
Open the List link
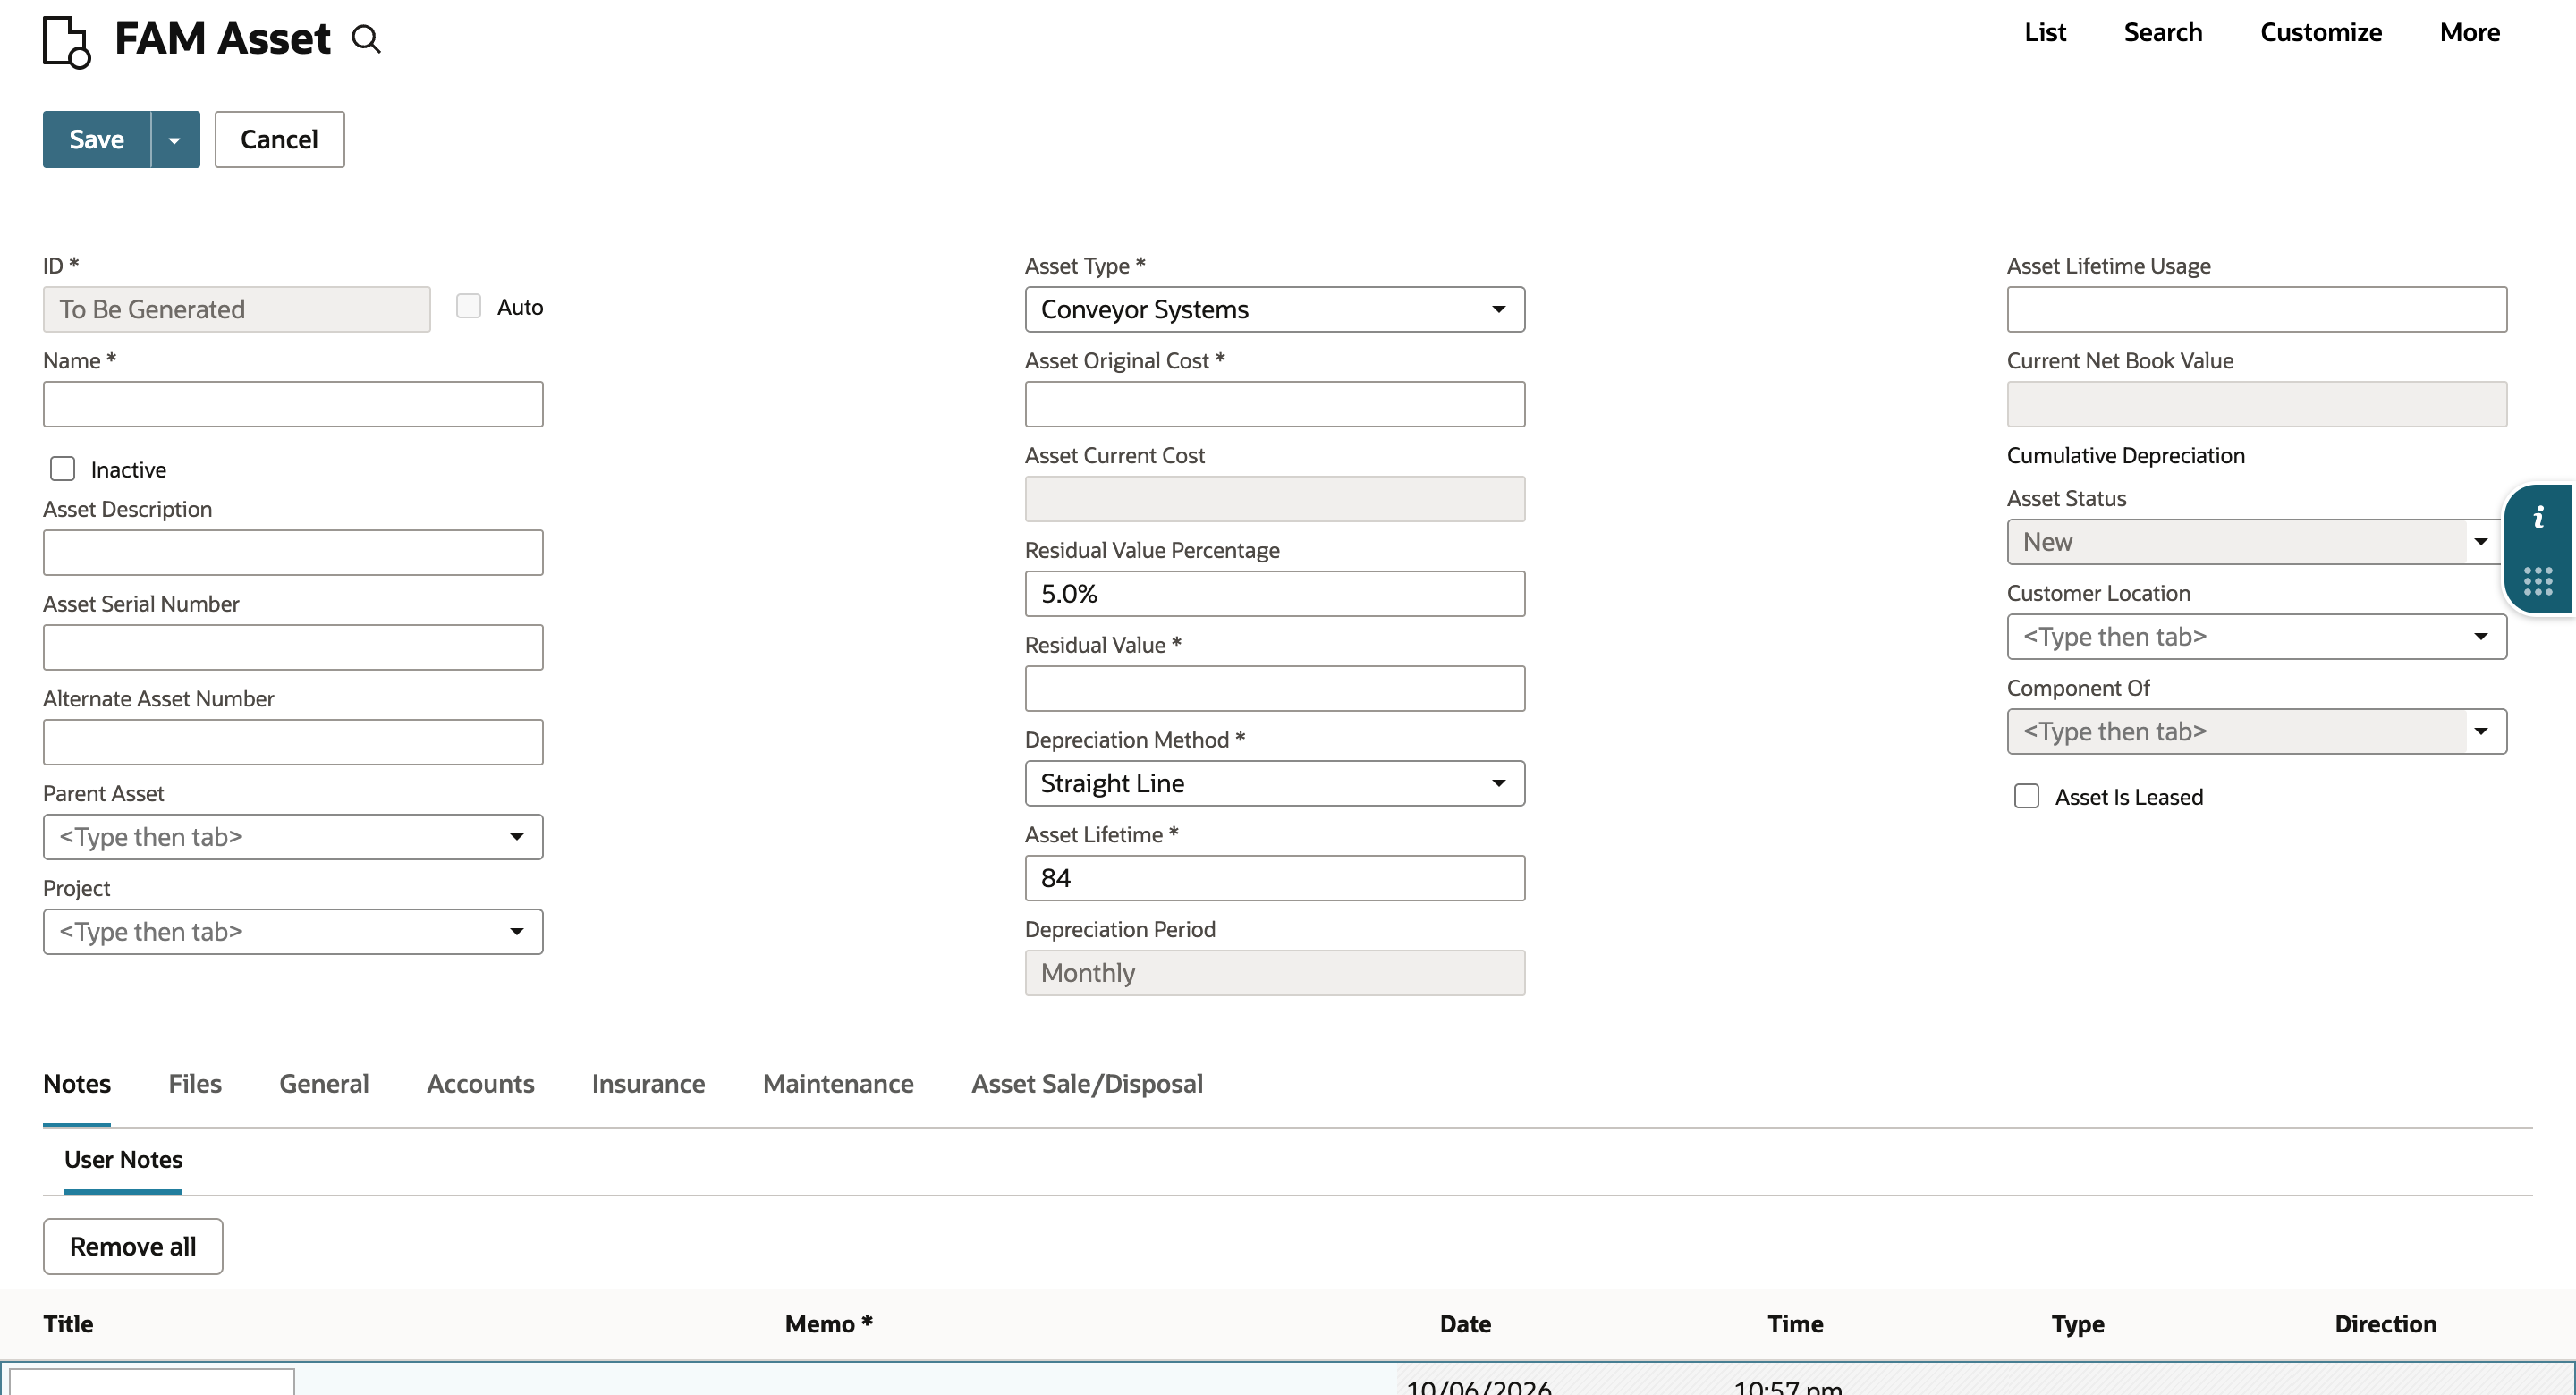coord(2045,32)
